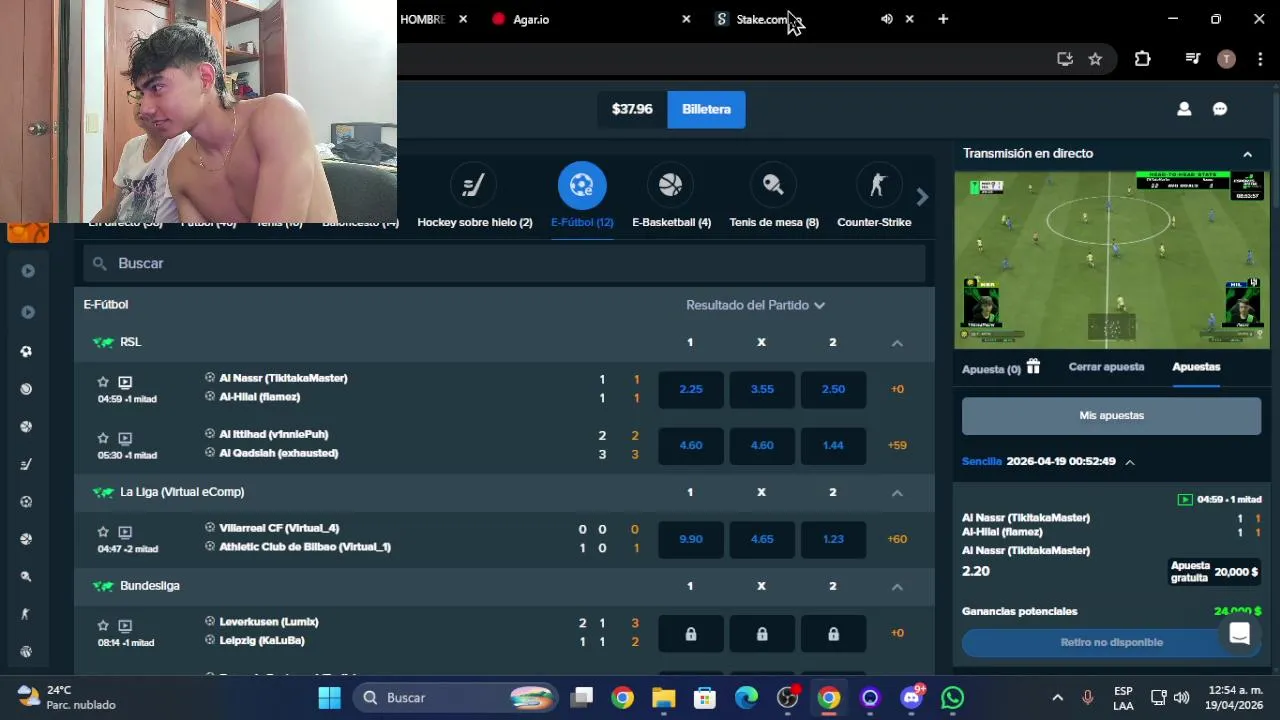
Task: Open Chrome media control icon
Action: point(1192,59)
